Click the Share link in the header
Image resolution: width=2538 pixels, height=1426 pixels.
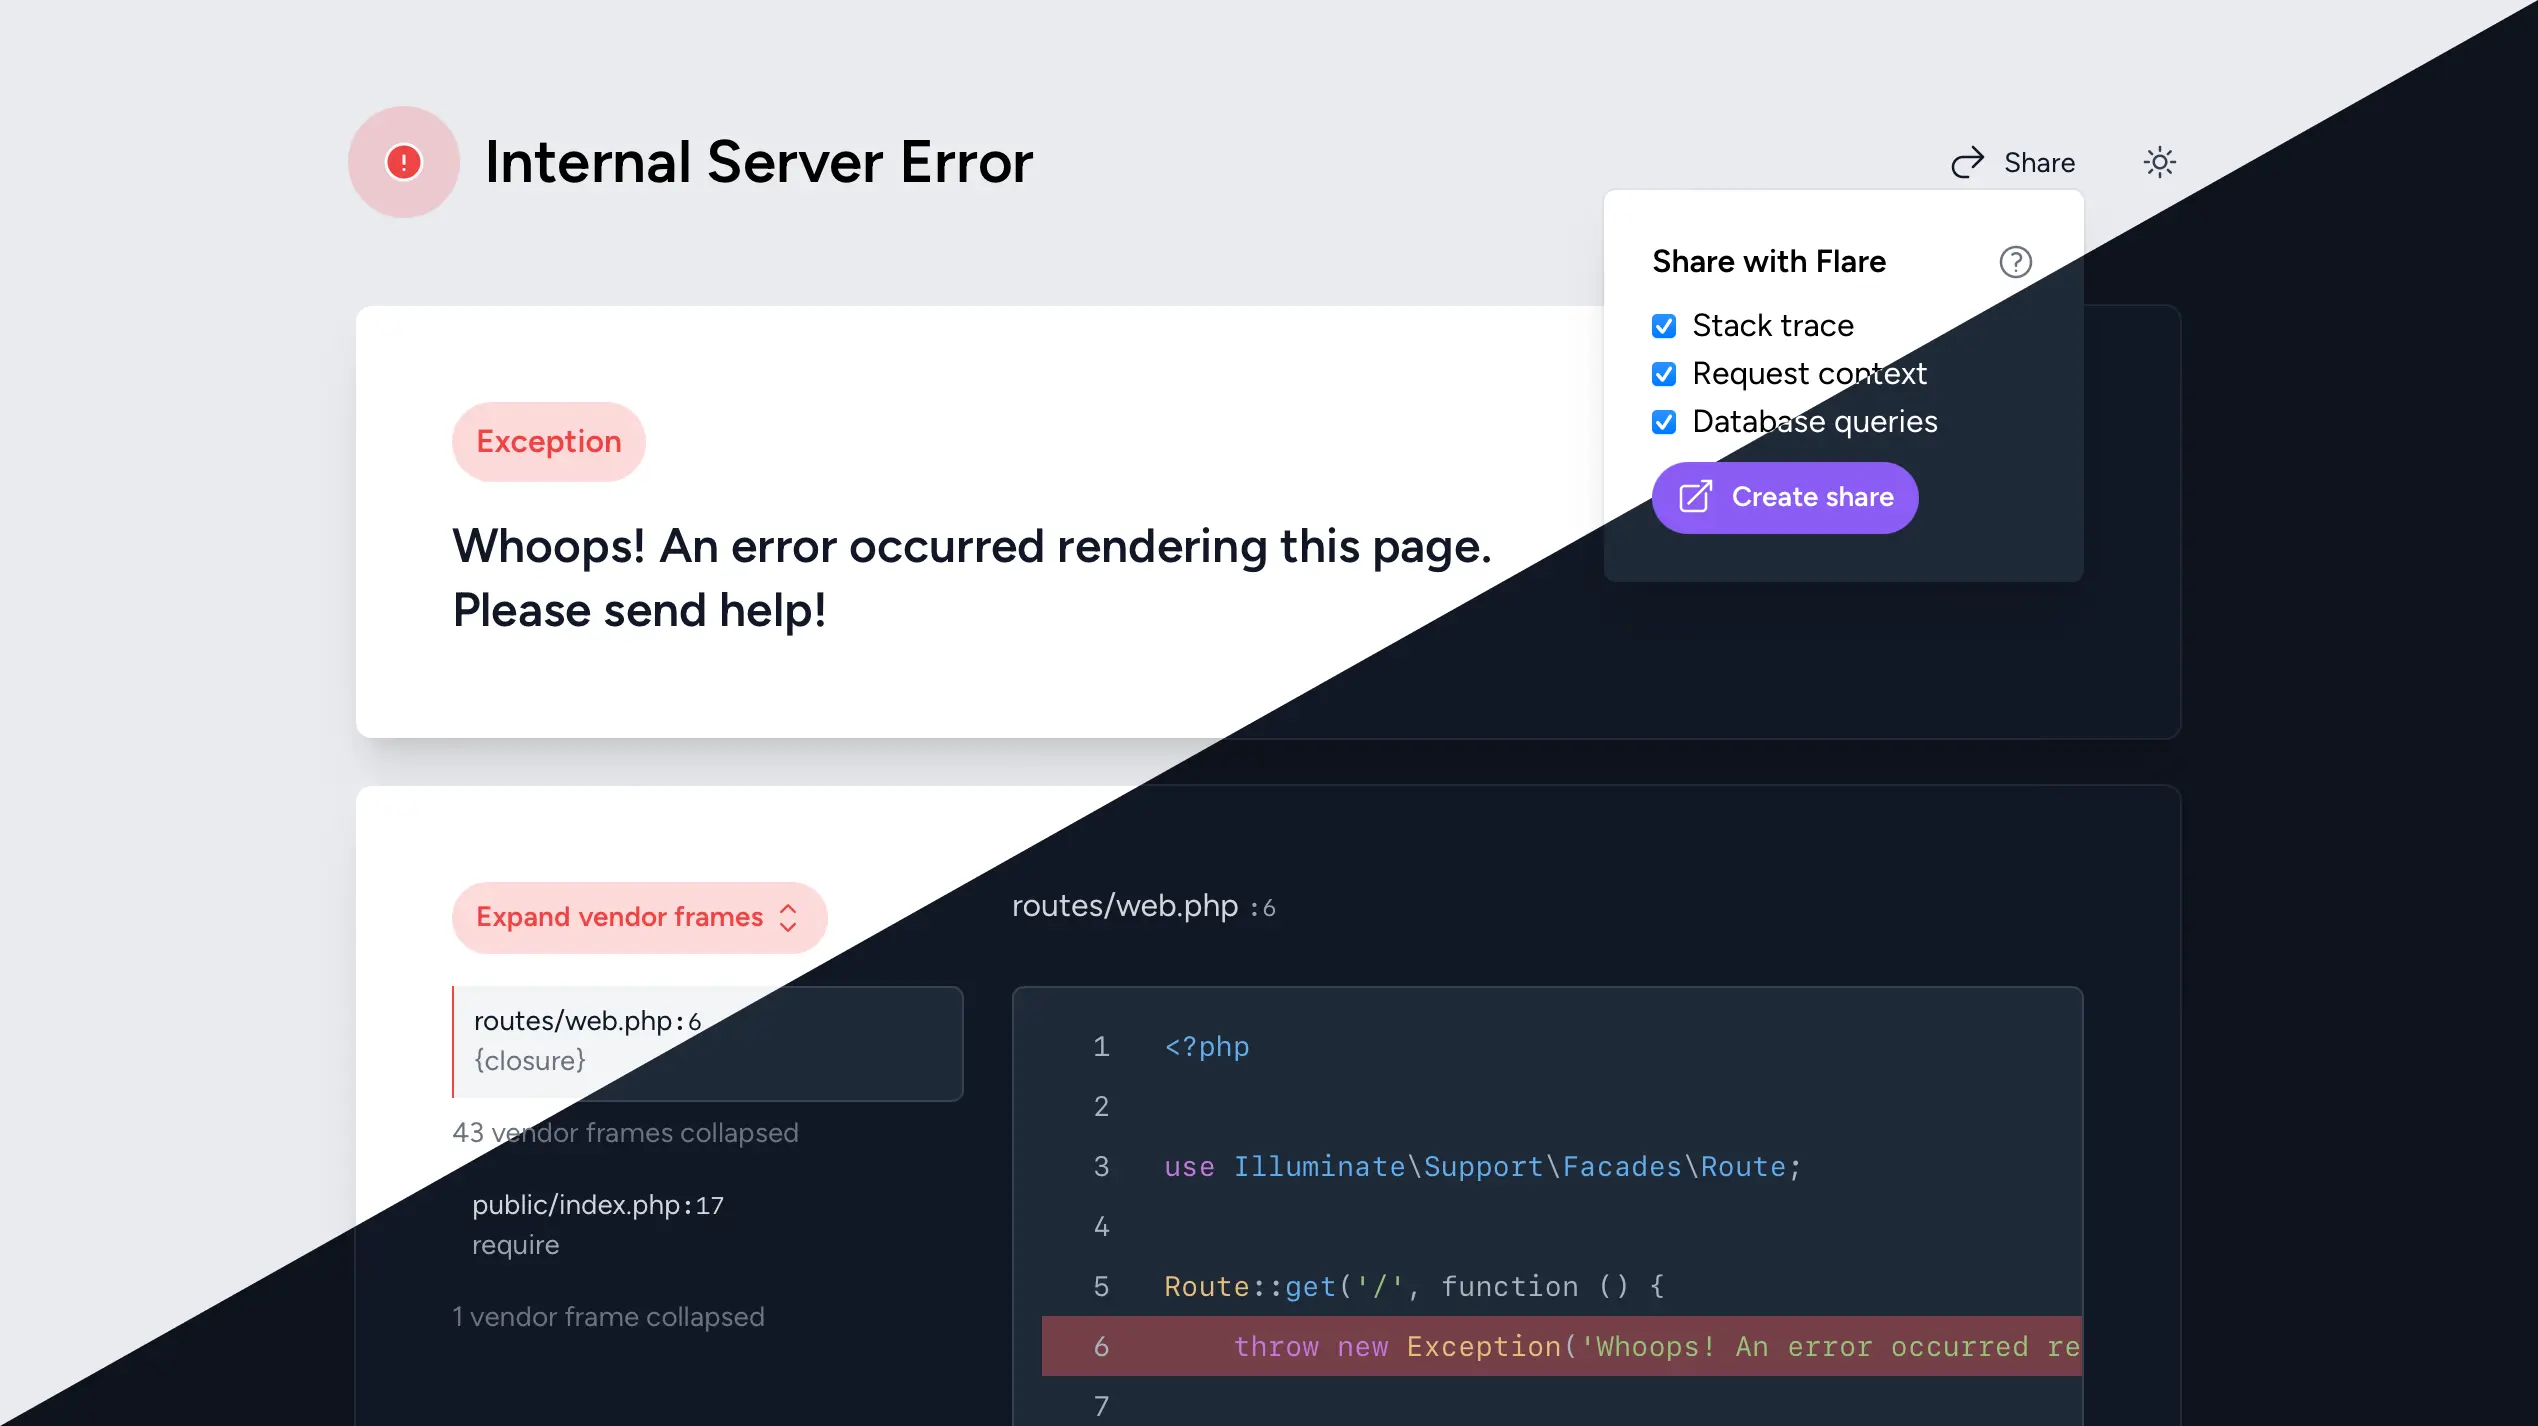(2038, 161)
